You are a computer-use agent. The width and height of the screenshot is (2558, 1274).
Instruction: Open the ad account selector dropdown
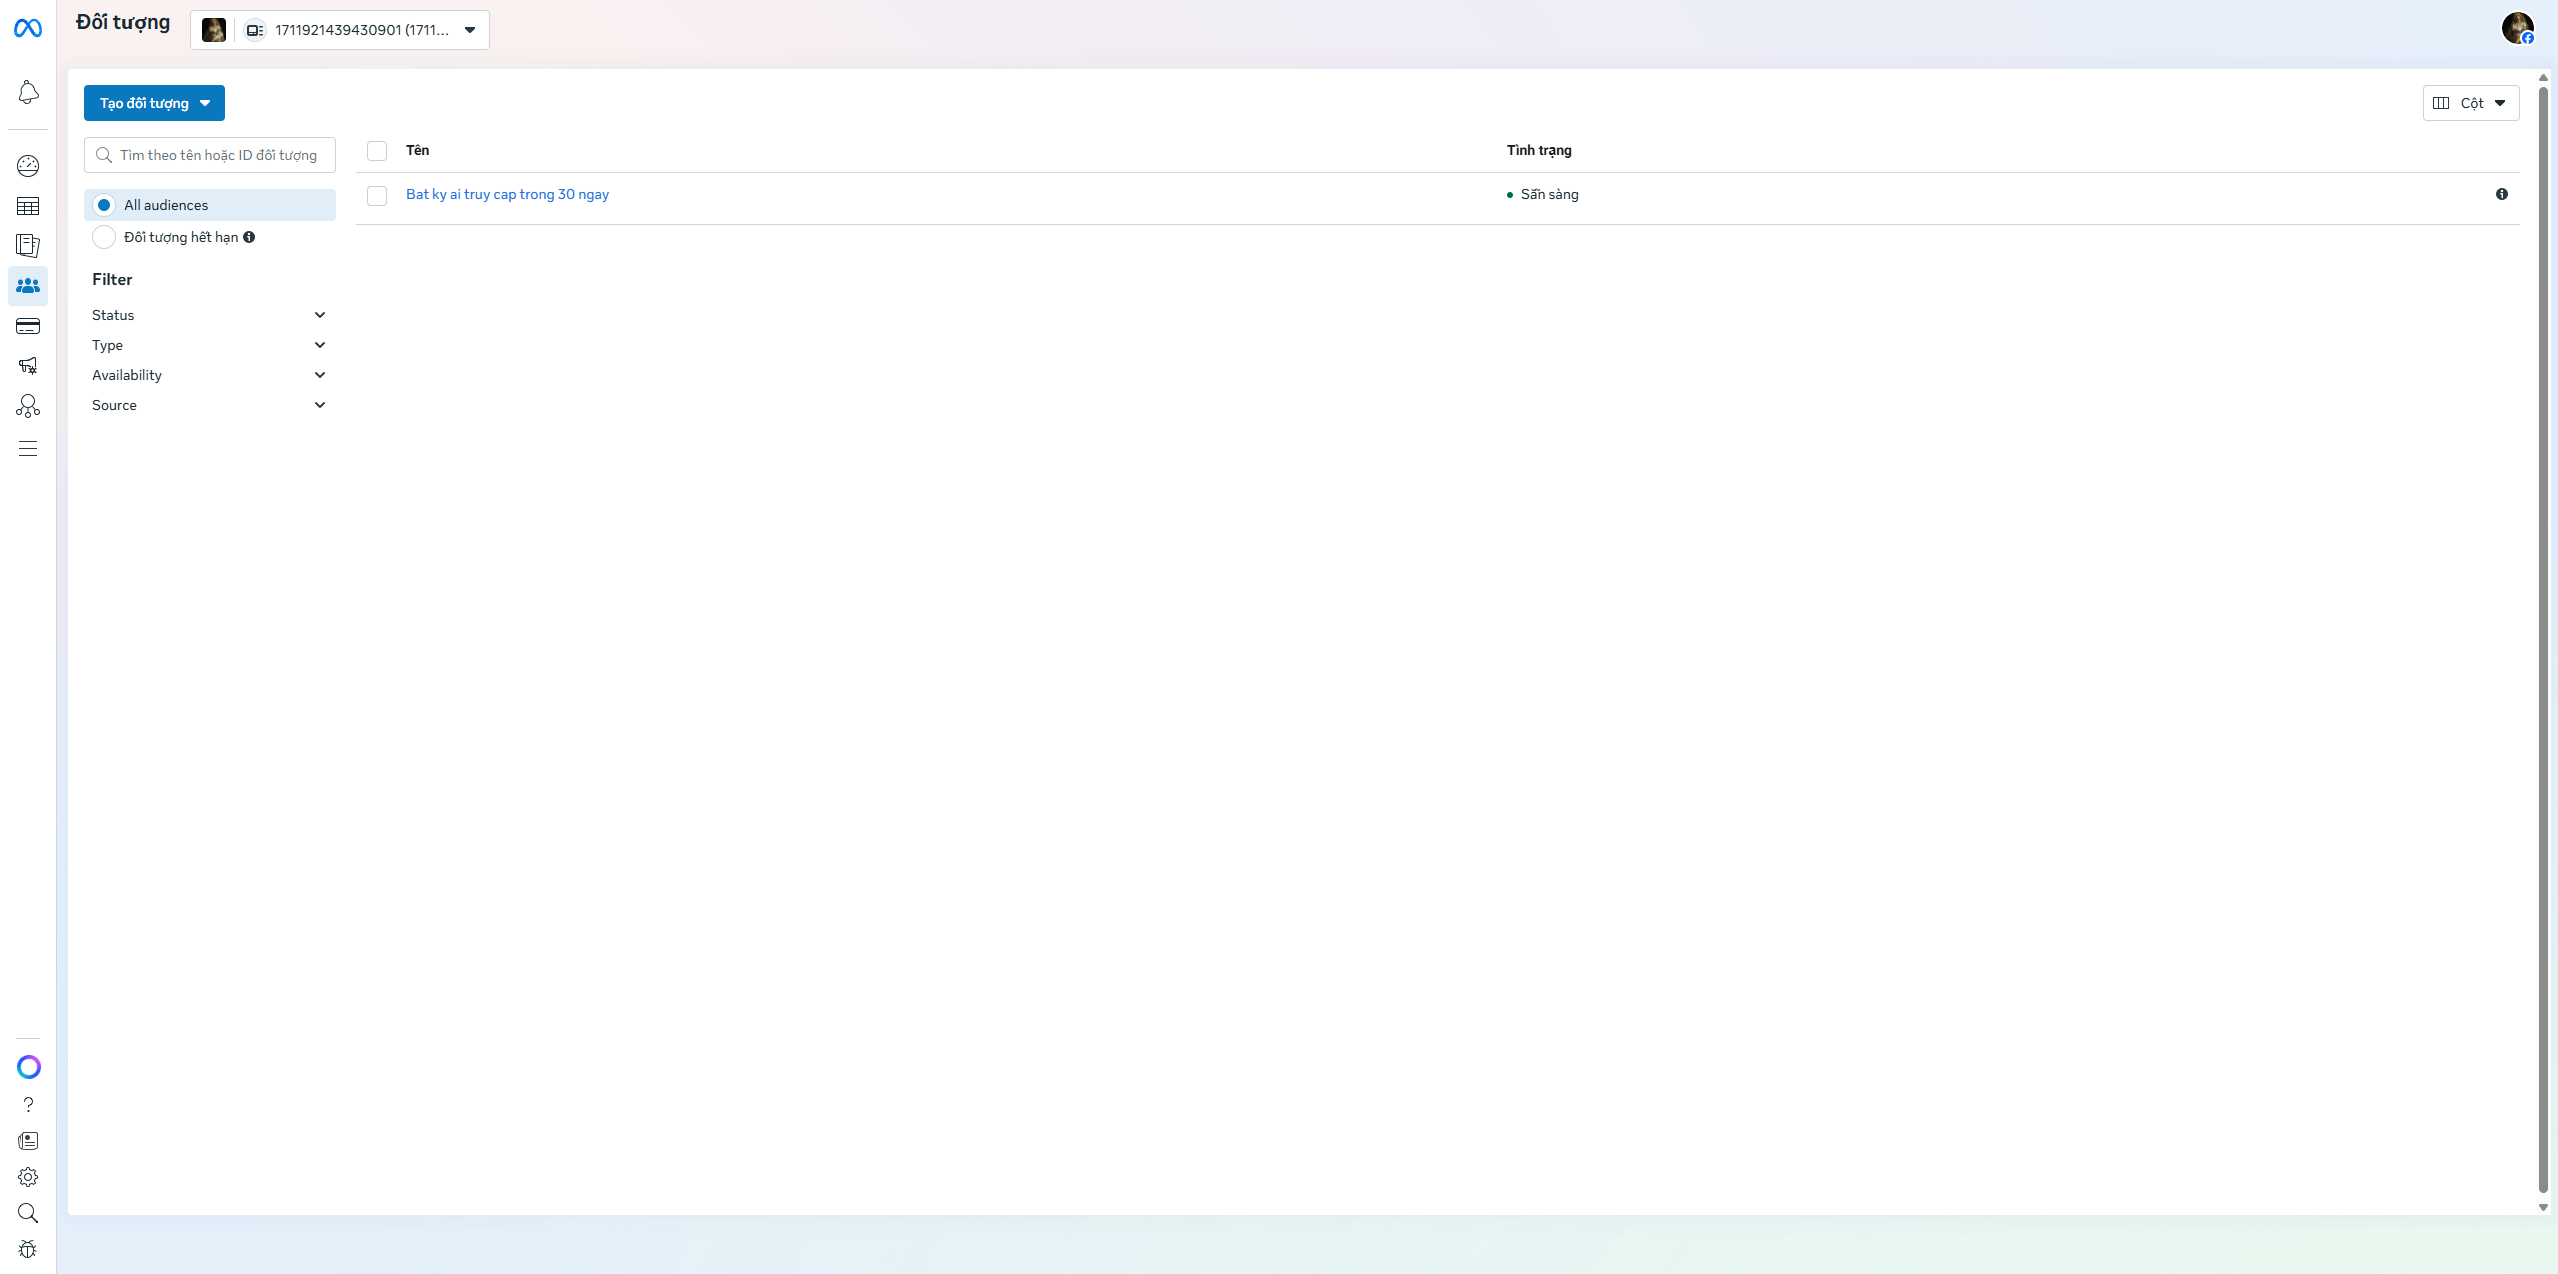(x=468, y=30)
